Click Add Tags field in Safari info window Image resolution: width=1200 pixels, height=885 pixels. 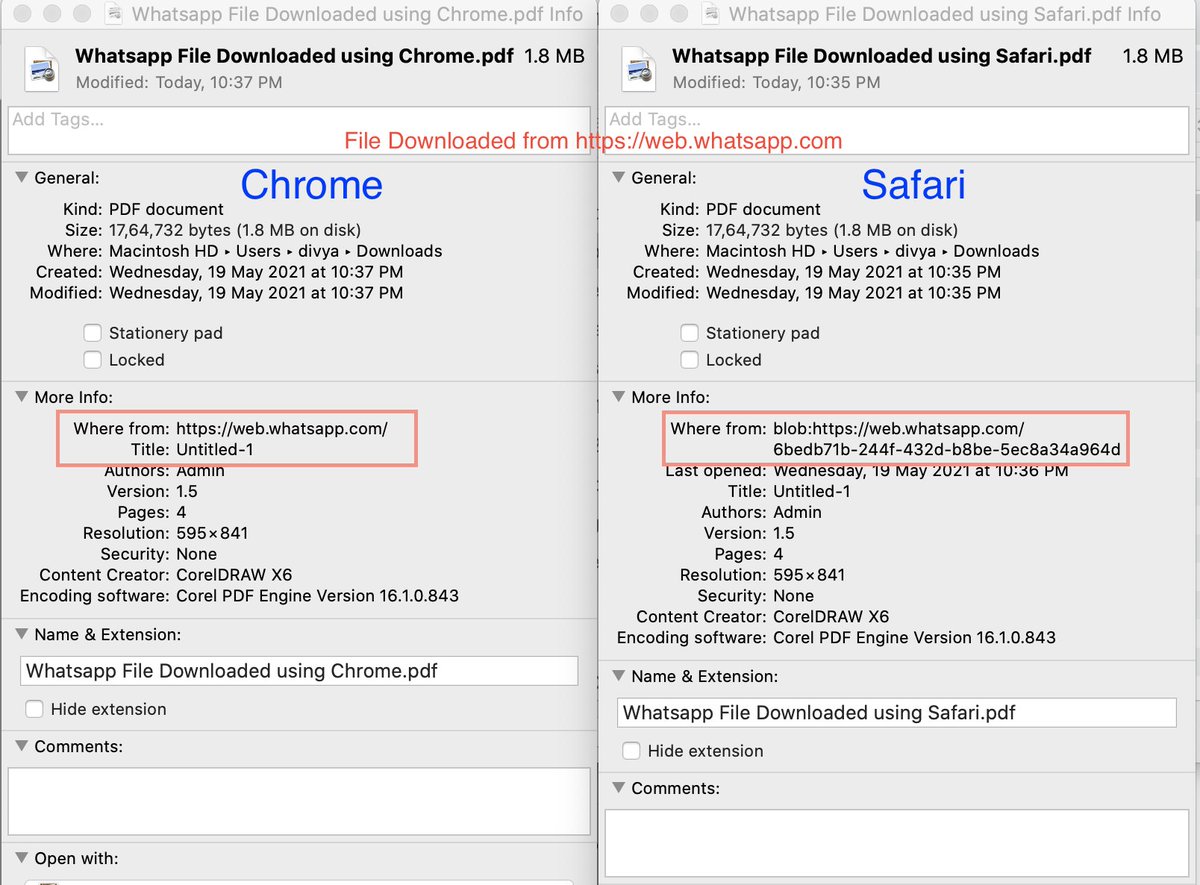click(895, 129)
